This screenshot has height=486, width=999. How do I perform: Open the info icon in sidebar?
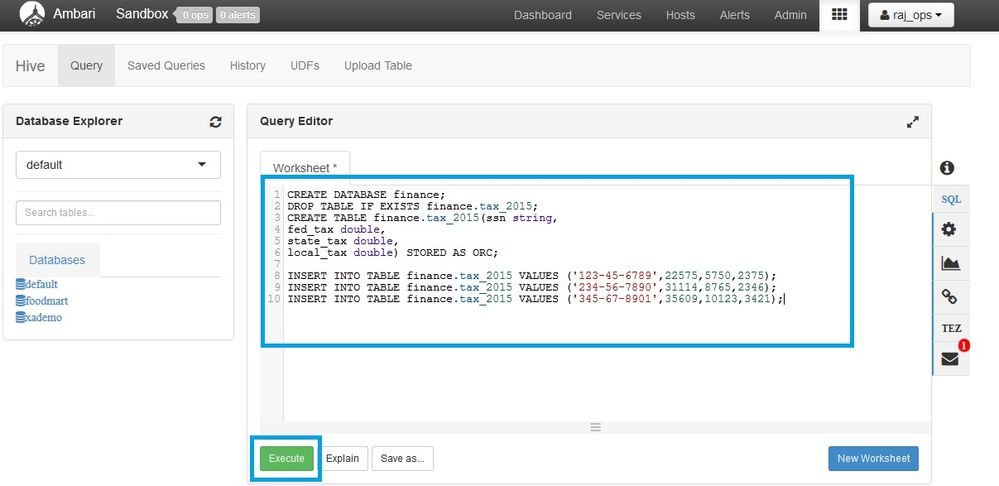[947, 168]
